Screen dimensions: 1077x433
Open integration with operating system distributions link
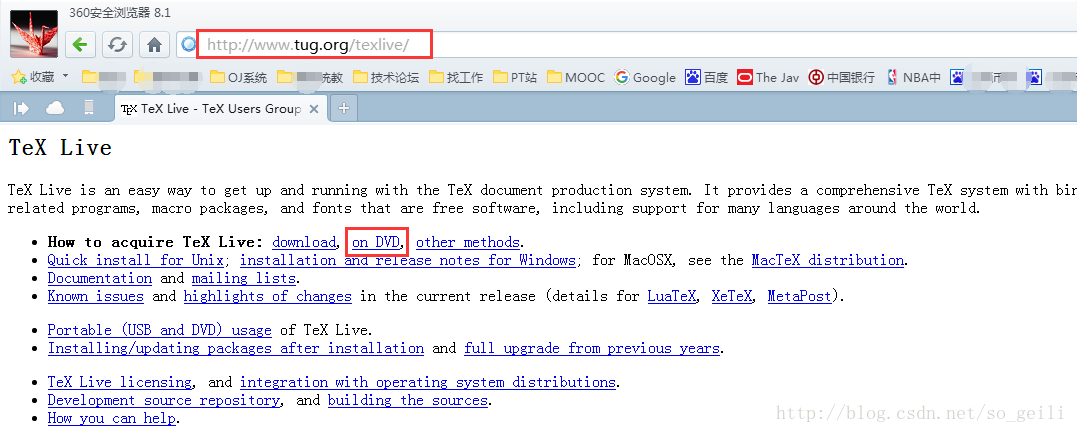pyautogui.click(x=428, y=381)
